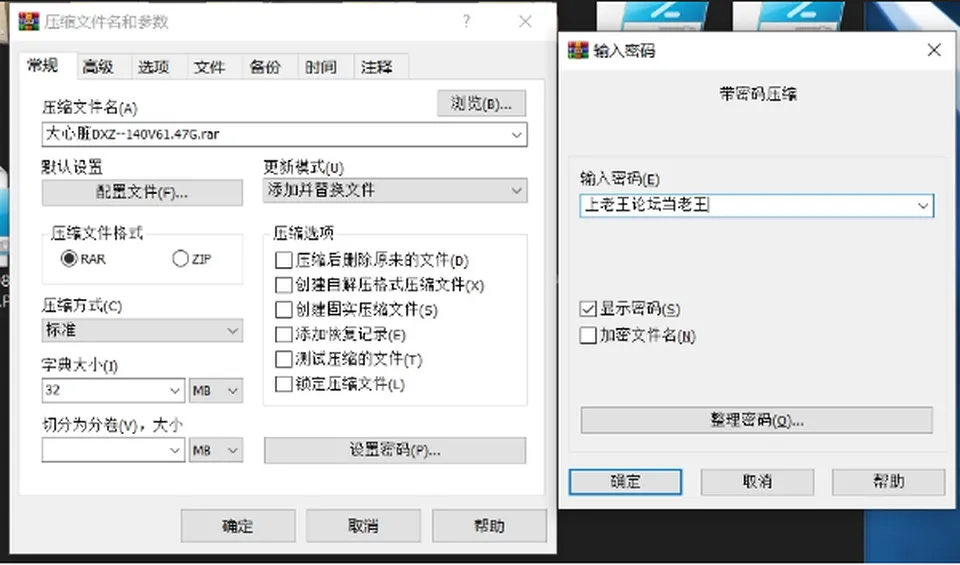
Task: Open the 选项 tab
Action: 154,67
